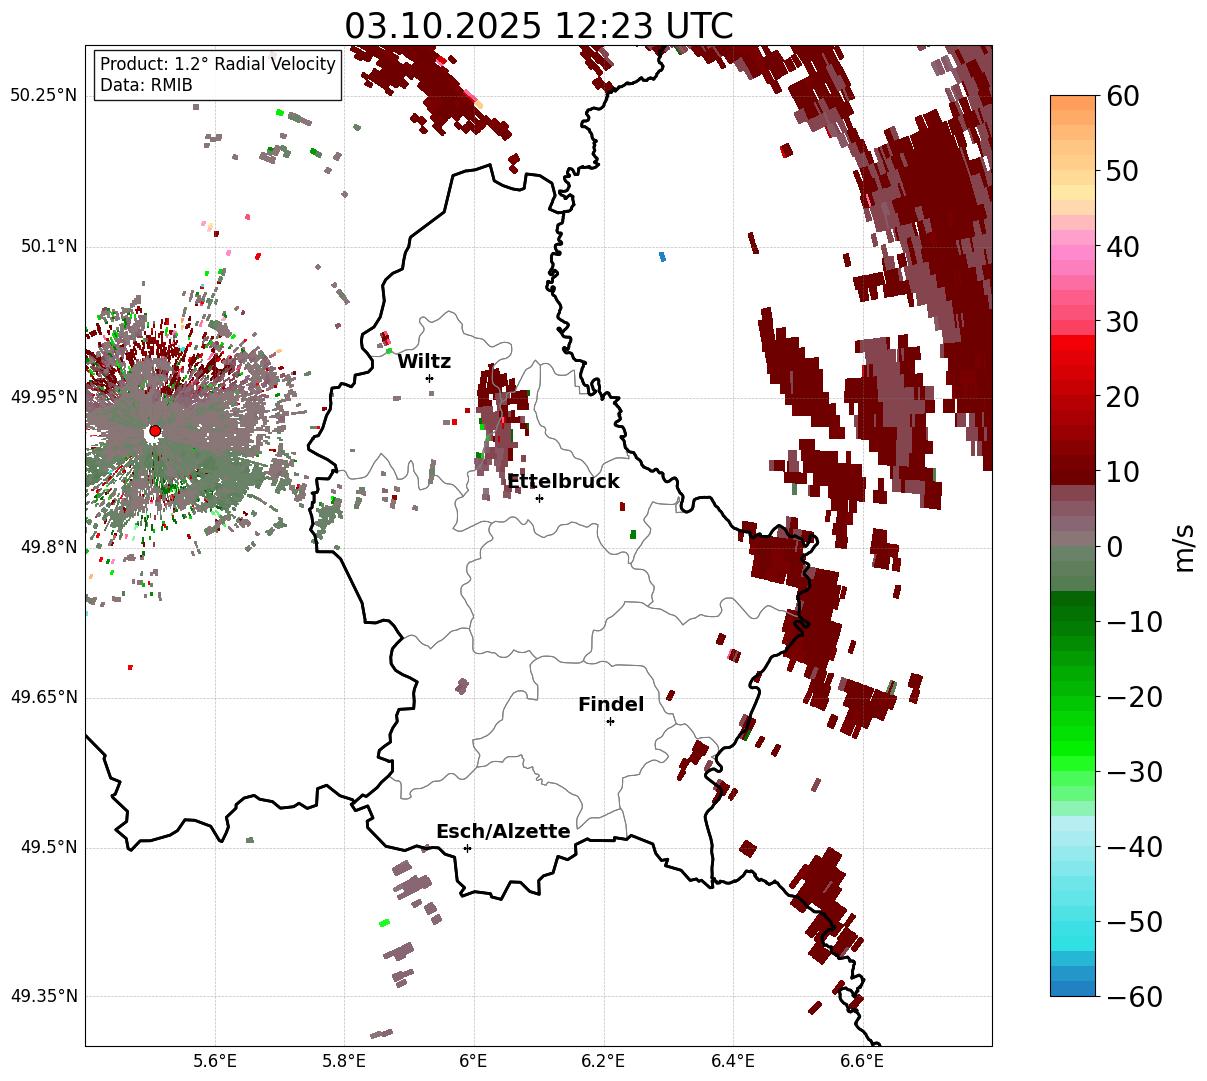This screenshot has height=1081, width=1207.
Task: Click the 6.2°E longitude label
Action: click(x=603, y=1060)
